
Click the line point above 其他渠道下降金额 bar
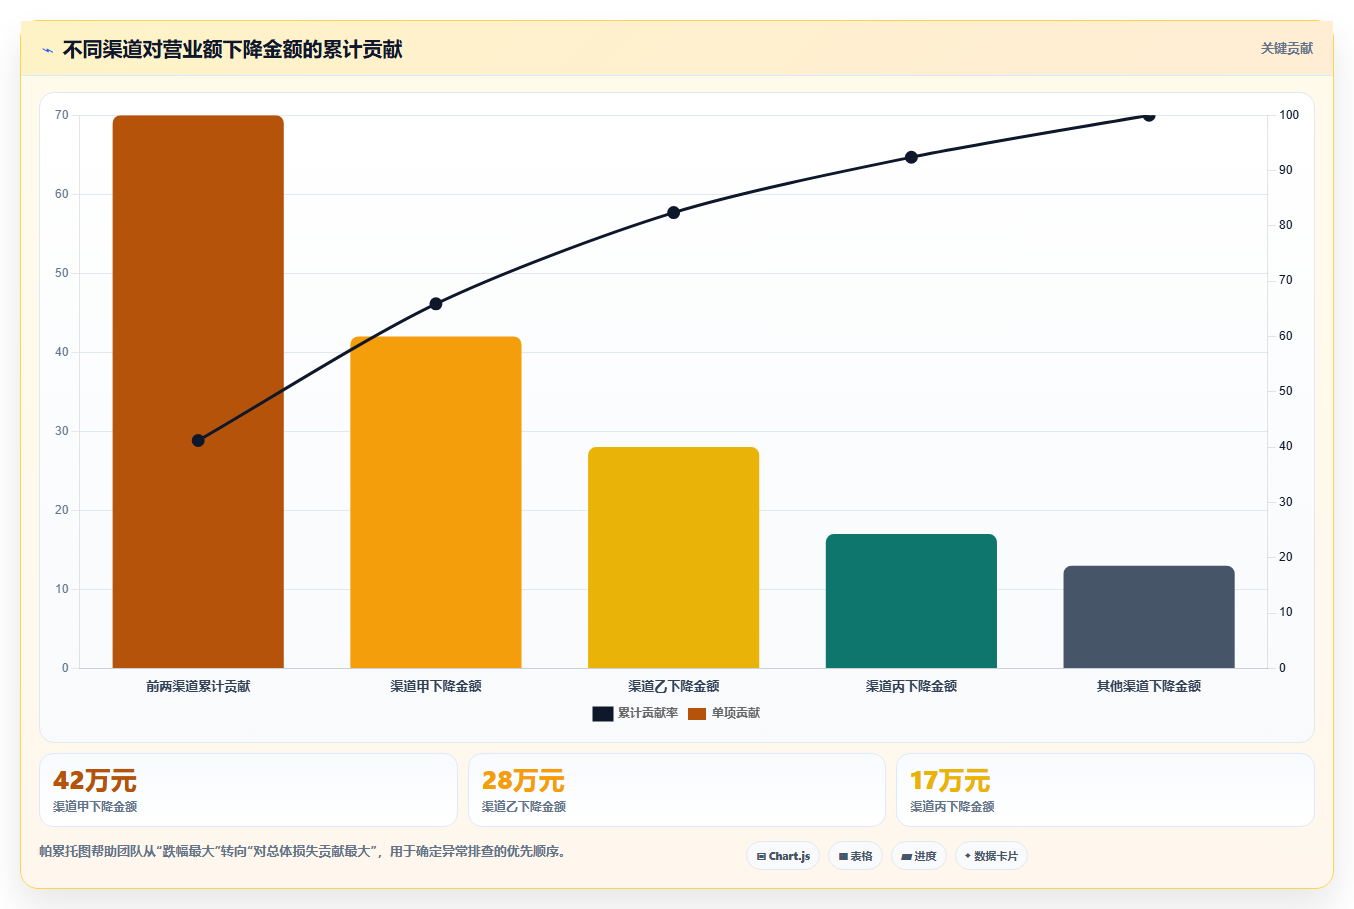pyautogui.click(x=1149, y=115)
